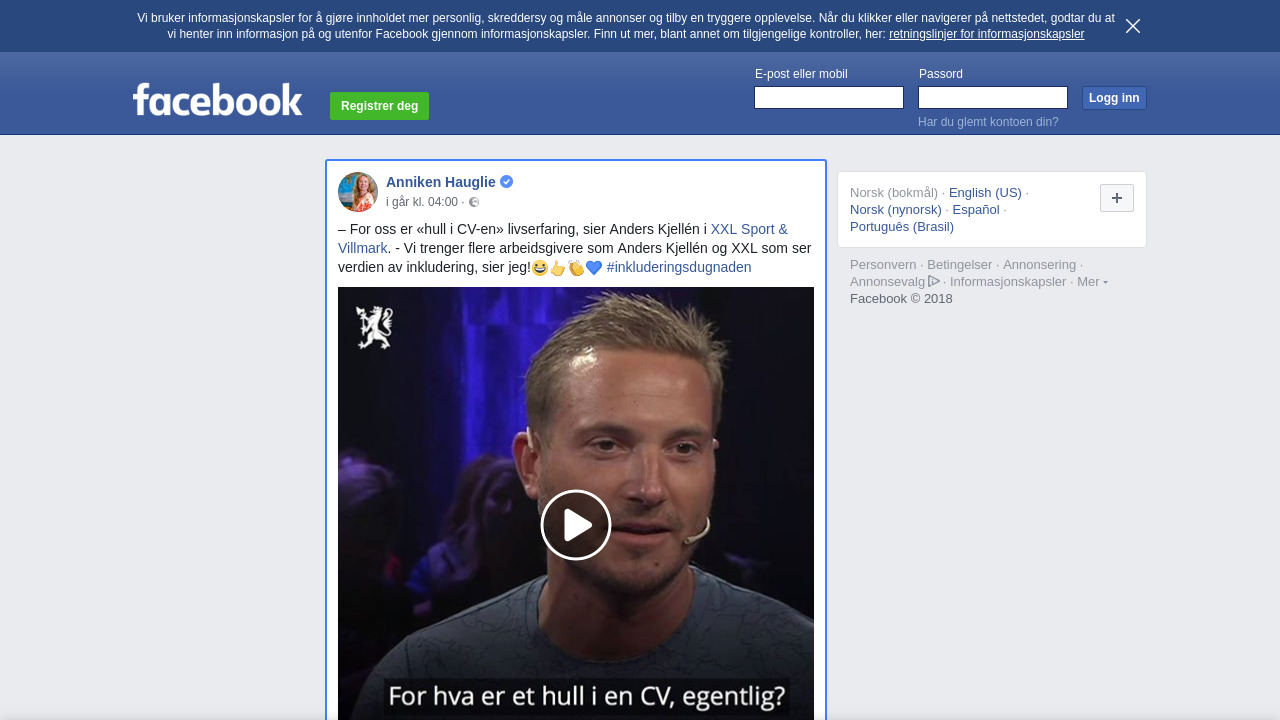Click the plus button for more languages

tap(1117, 198)
